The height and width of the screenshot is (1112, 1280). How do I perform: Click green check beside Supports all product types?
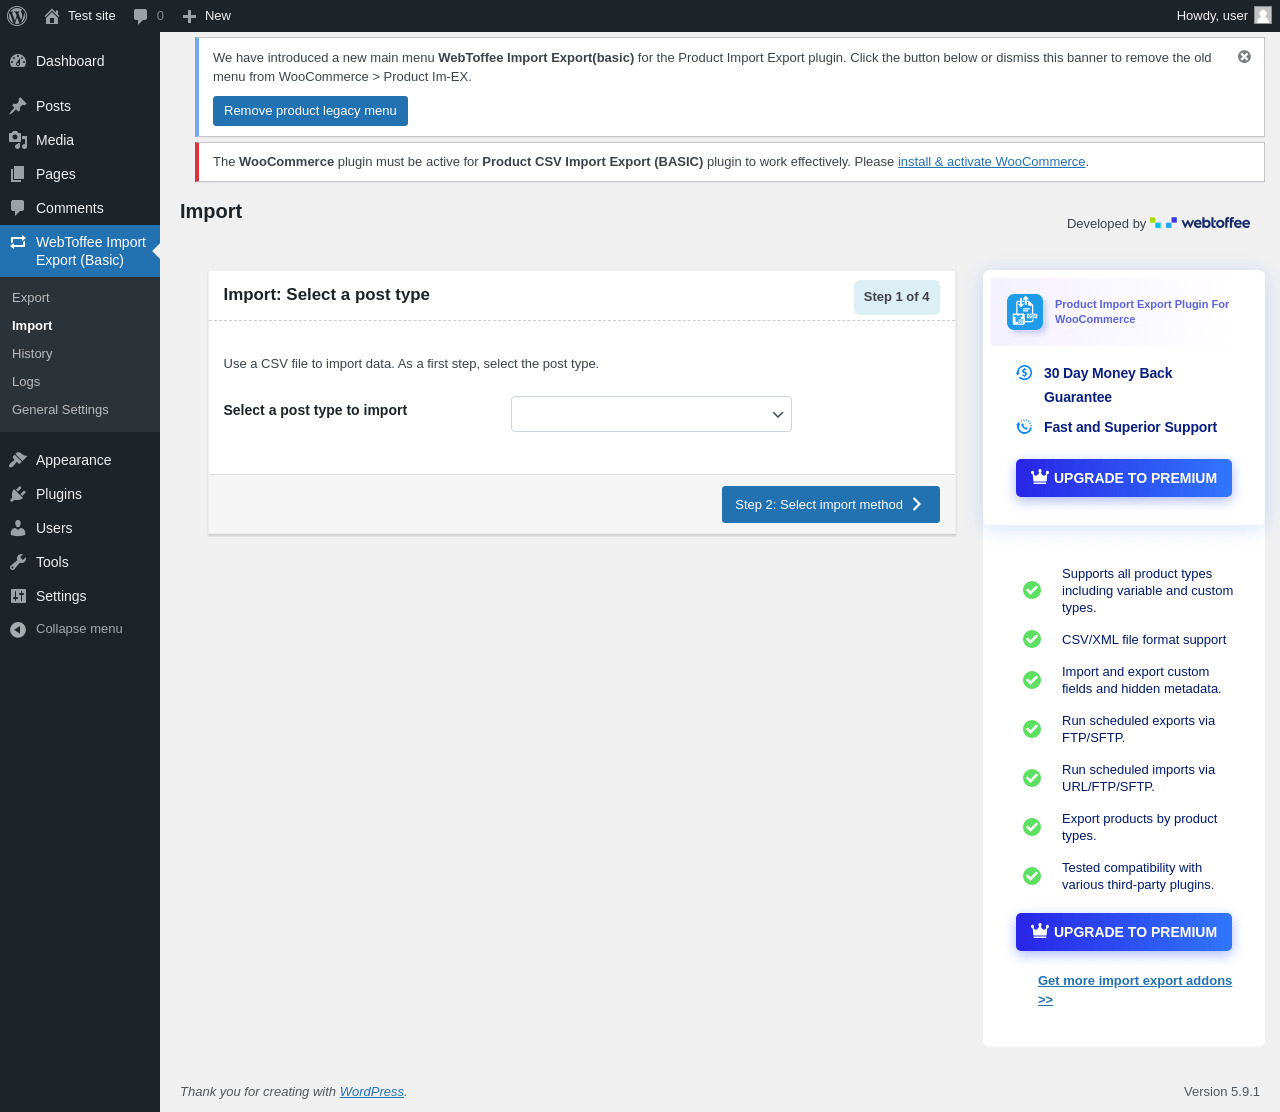click(1032, 590)
